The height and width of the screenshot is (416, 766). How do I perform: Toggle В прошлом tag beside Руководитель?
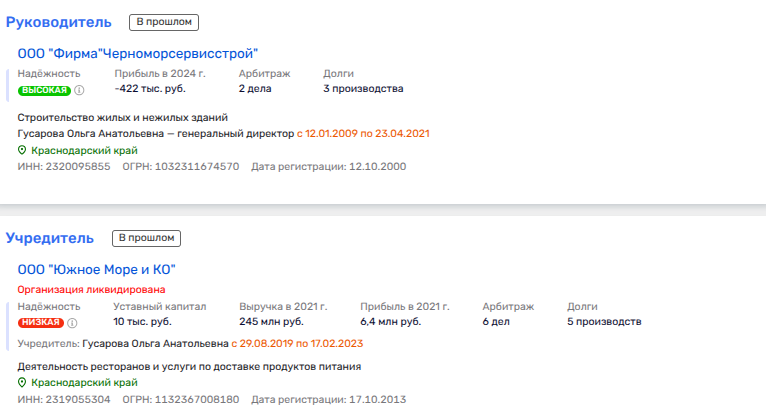pos(164,22)
